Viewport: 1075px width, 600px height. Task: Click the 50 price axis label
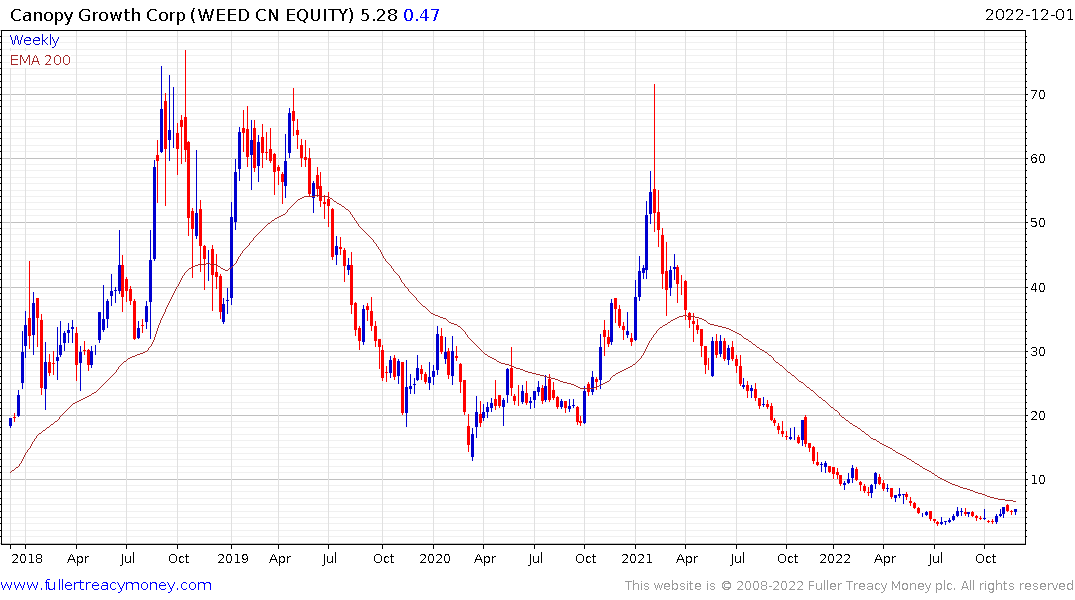[1038, 223]
